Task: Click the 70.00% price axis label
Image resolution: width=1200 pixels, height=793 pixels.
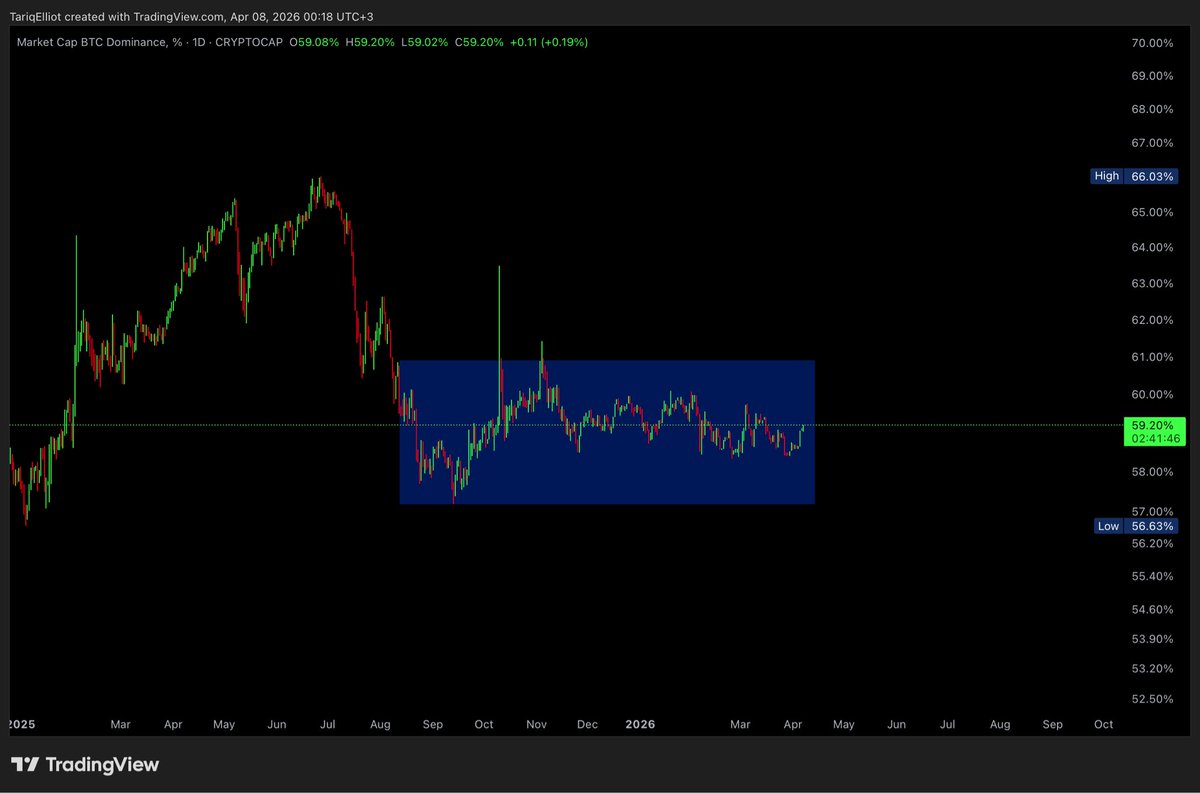Action: point(1151,43)
